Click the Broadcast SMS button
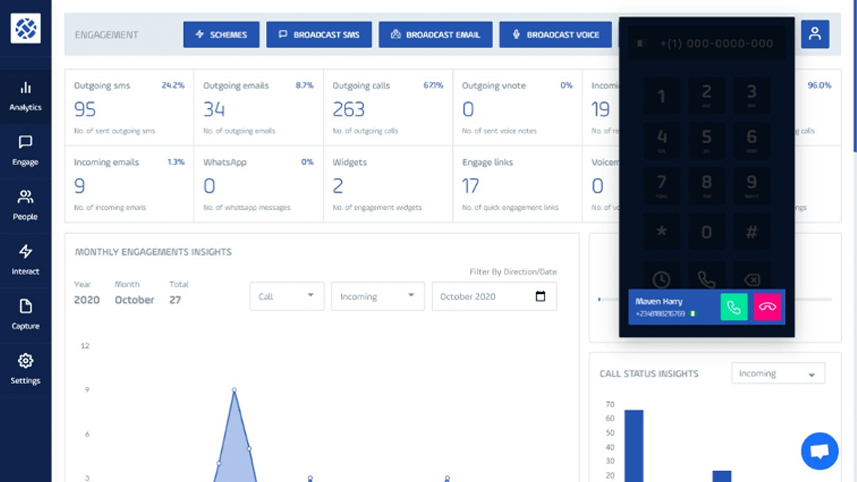Screen dimensions: 857x482 click(319, 34)
